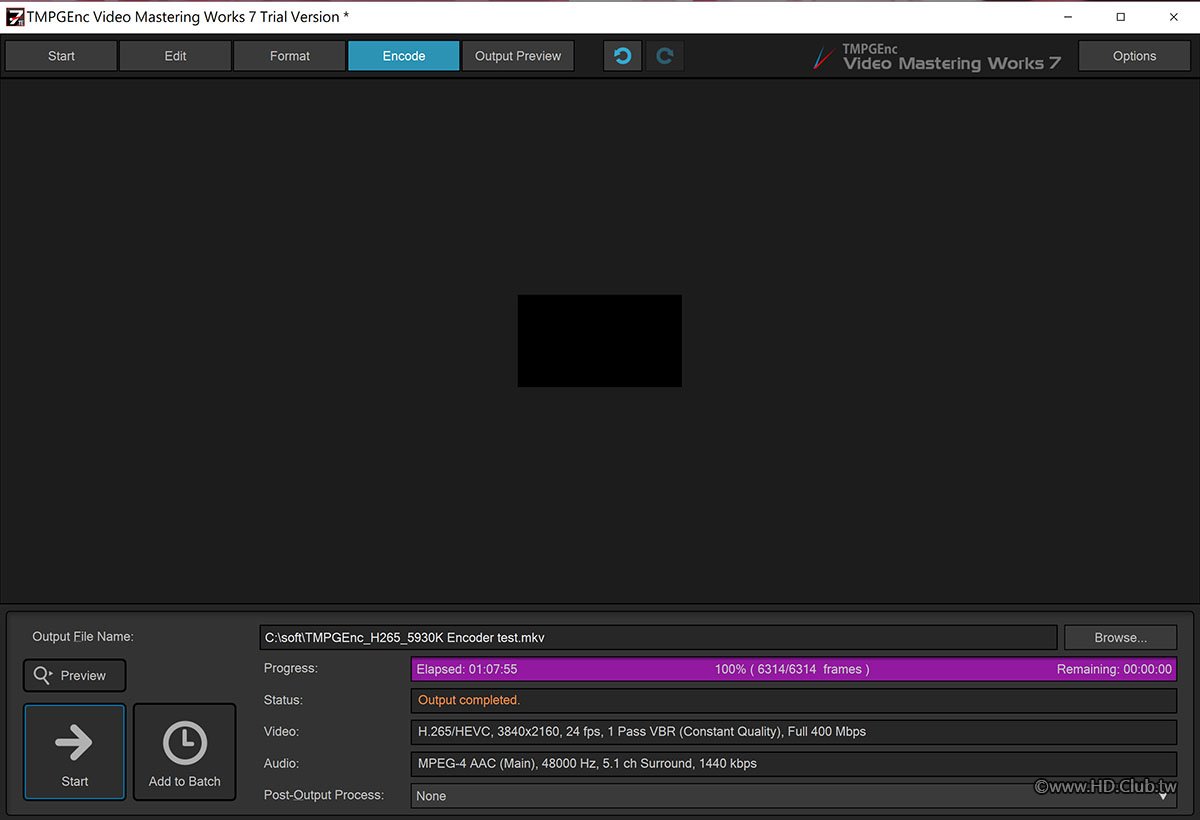The image size is (1200, 820).
Task: Click the 'Progress:' label
Action: [x=291, y=668]
